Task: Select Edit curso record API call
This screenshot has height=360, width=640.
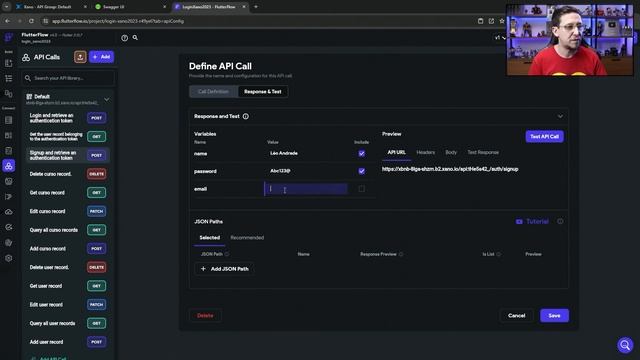Action: [67, 211]
